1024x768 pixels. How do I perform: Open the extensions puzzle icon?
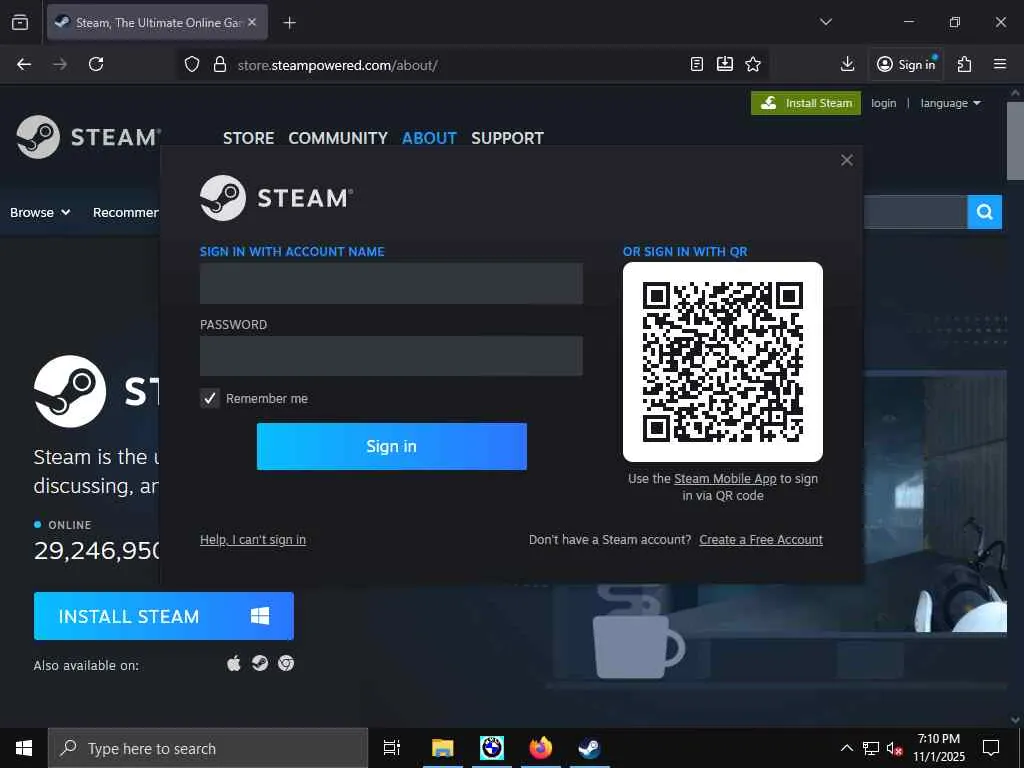pyautogui.click(x=964, y=64)
